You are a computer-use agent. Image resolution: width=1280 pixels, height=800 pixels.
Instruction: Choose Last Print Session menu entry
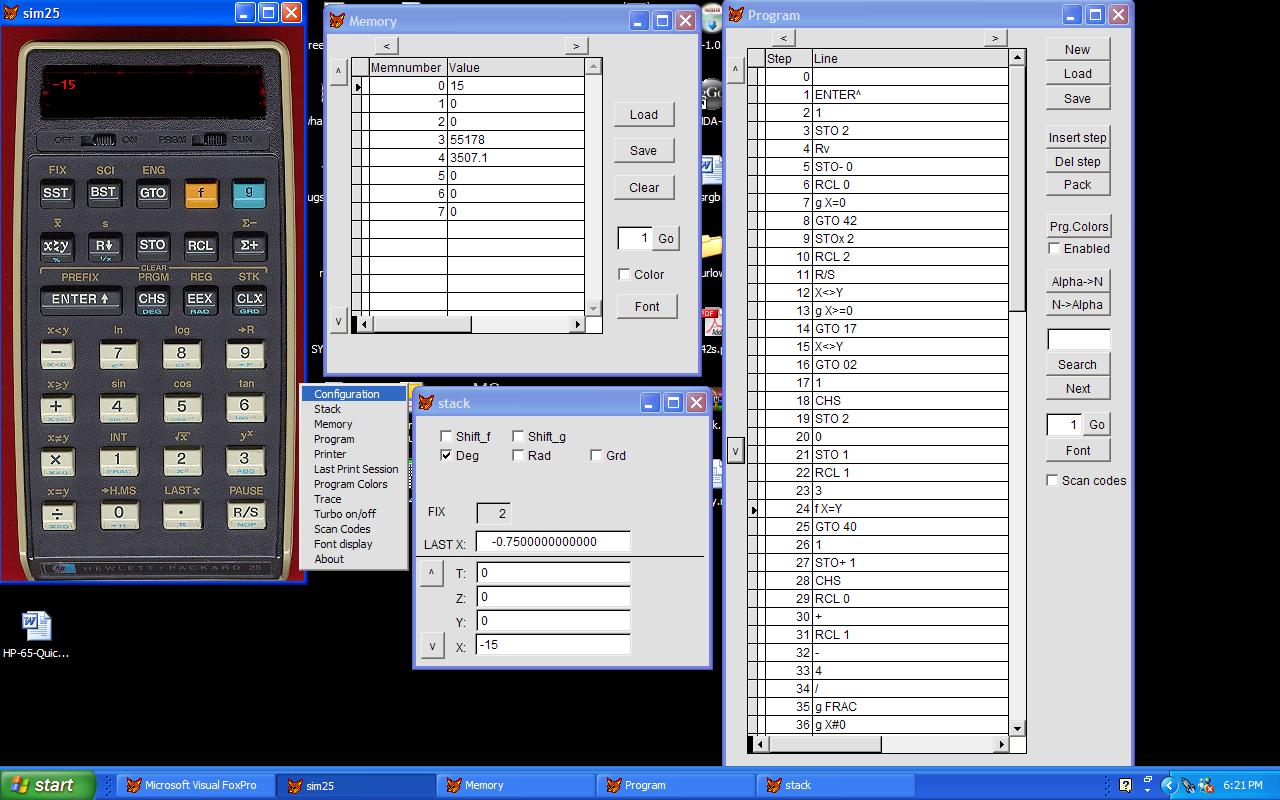(x=354, y=469)
